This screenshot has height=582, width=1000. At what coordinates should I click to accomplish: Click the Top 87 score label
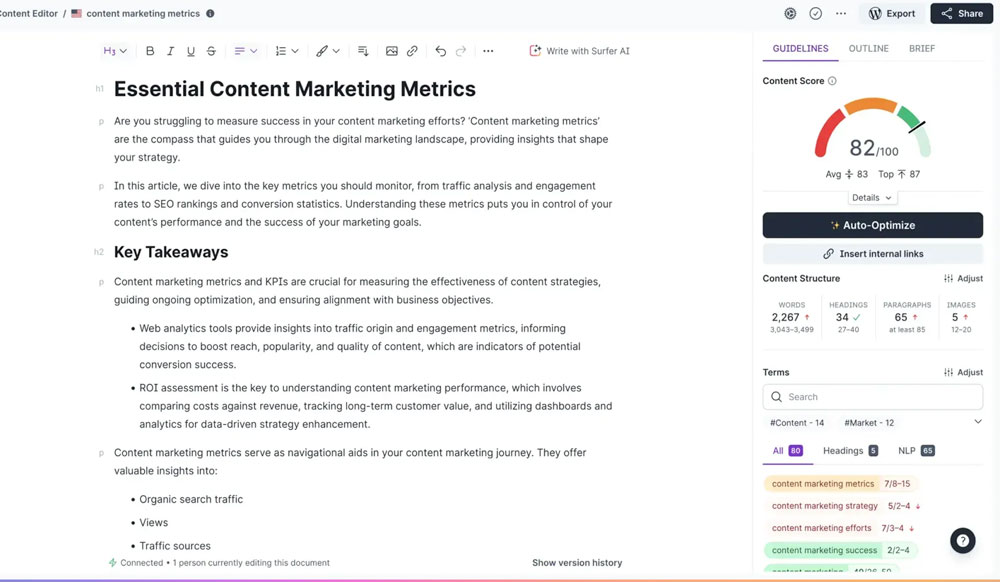tap(899, 174)
